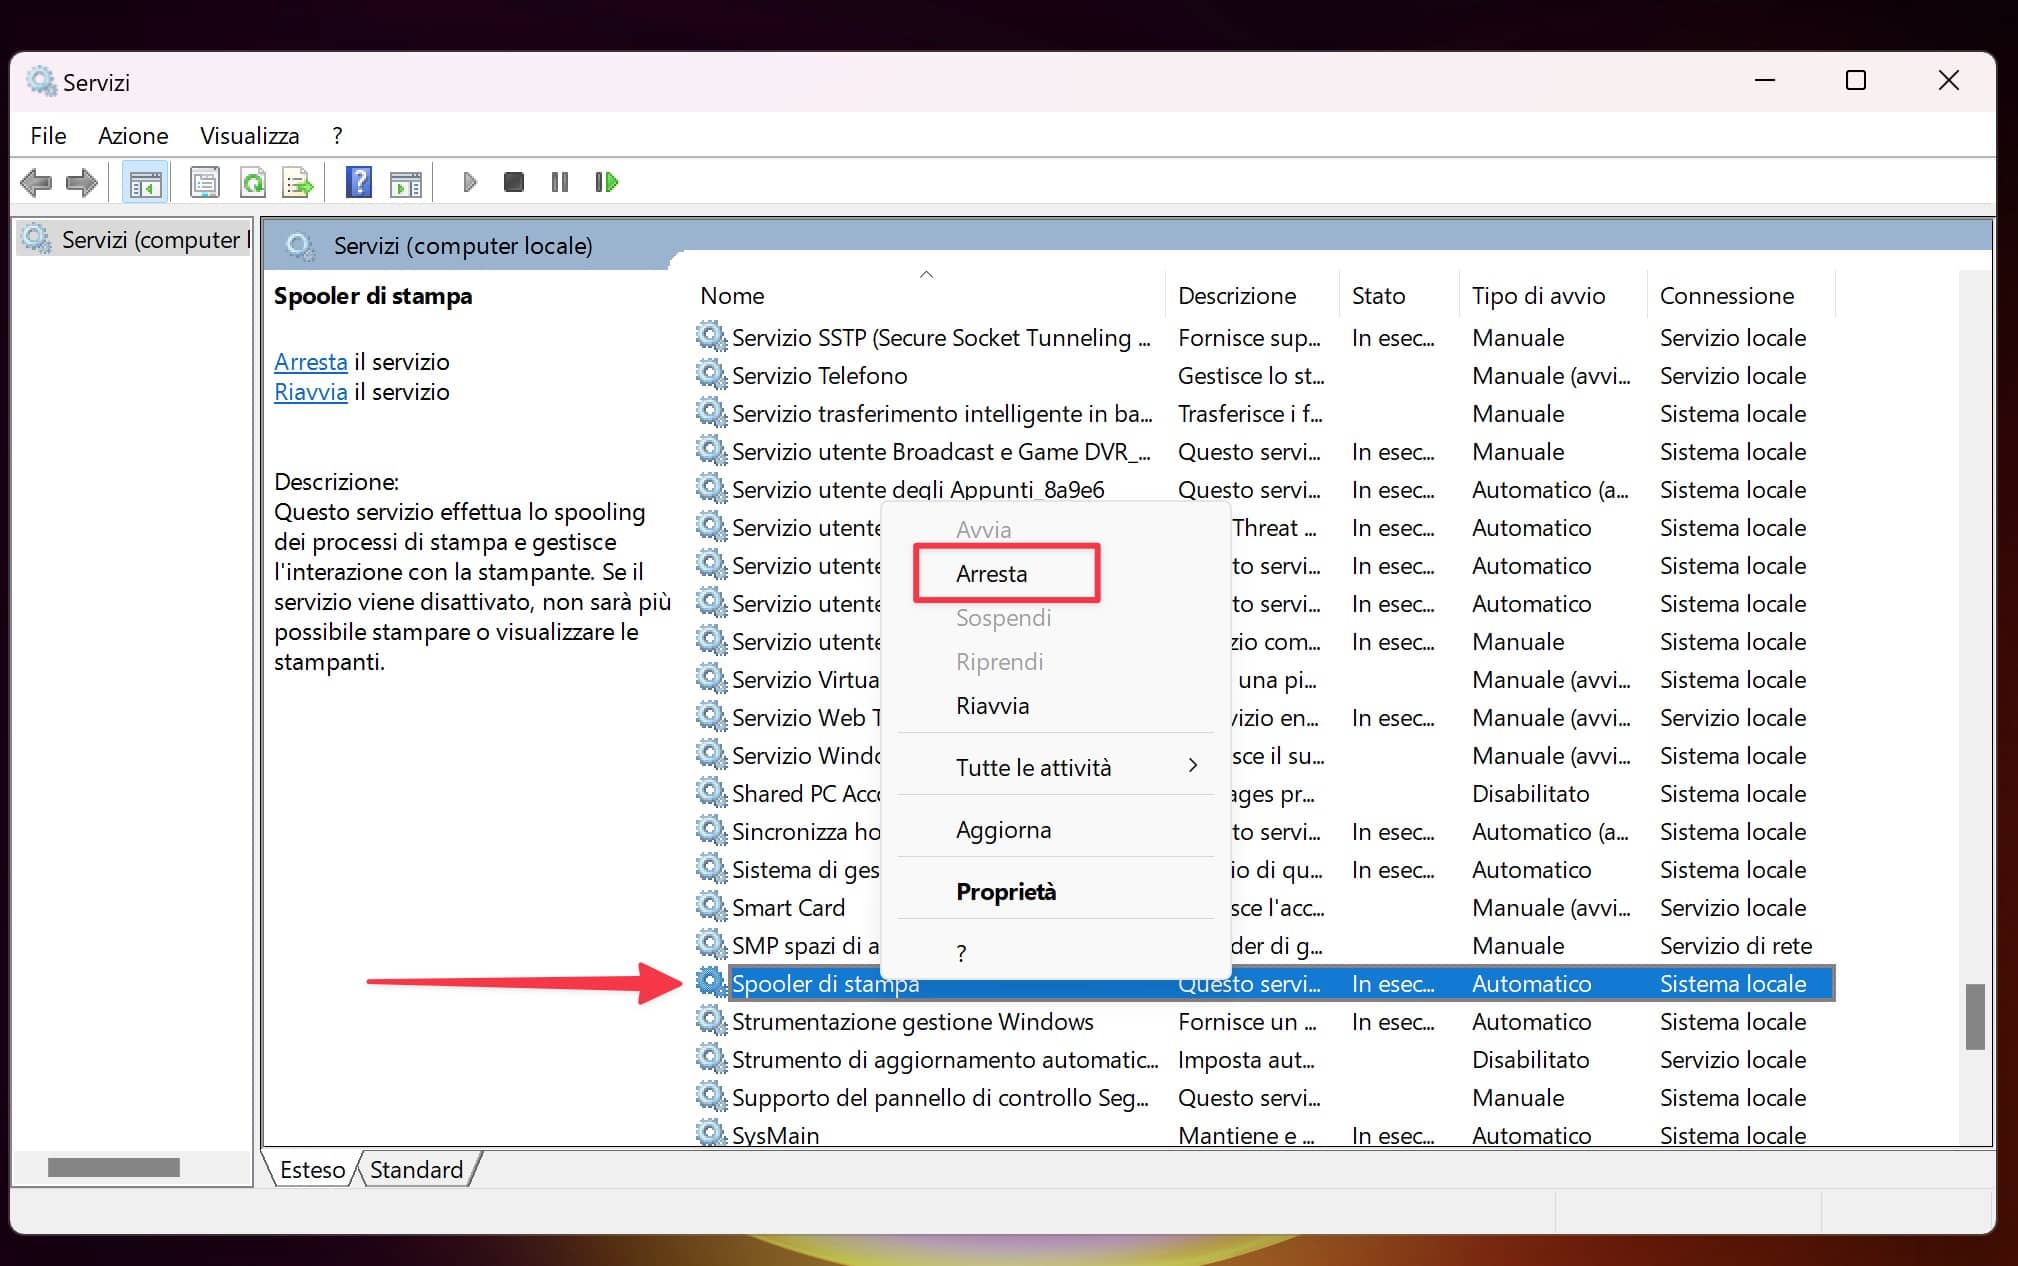Click the Back arrow toolbar icon
The width and height of the screenshot is (2018, 1266).
(x=36, y=182)
